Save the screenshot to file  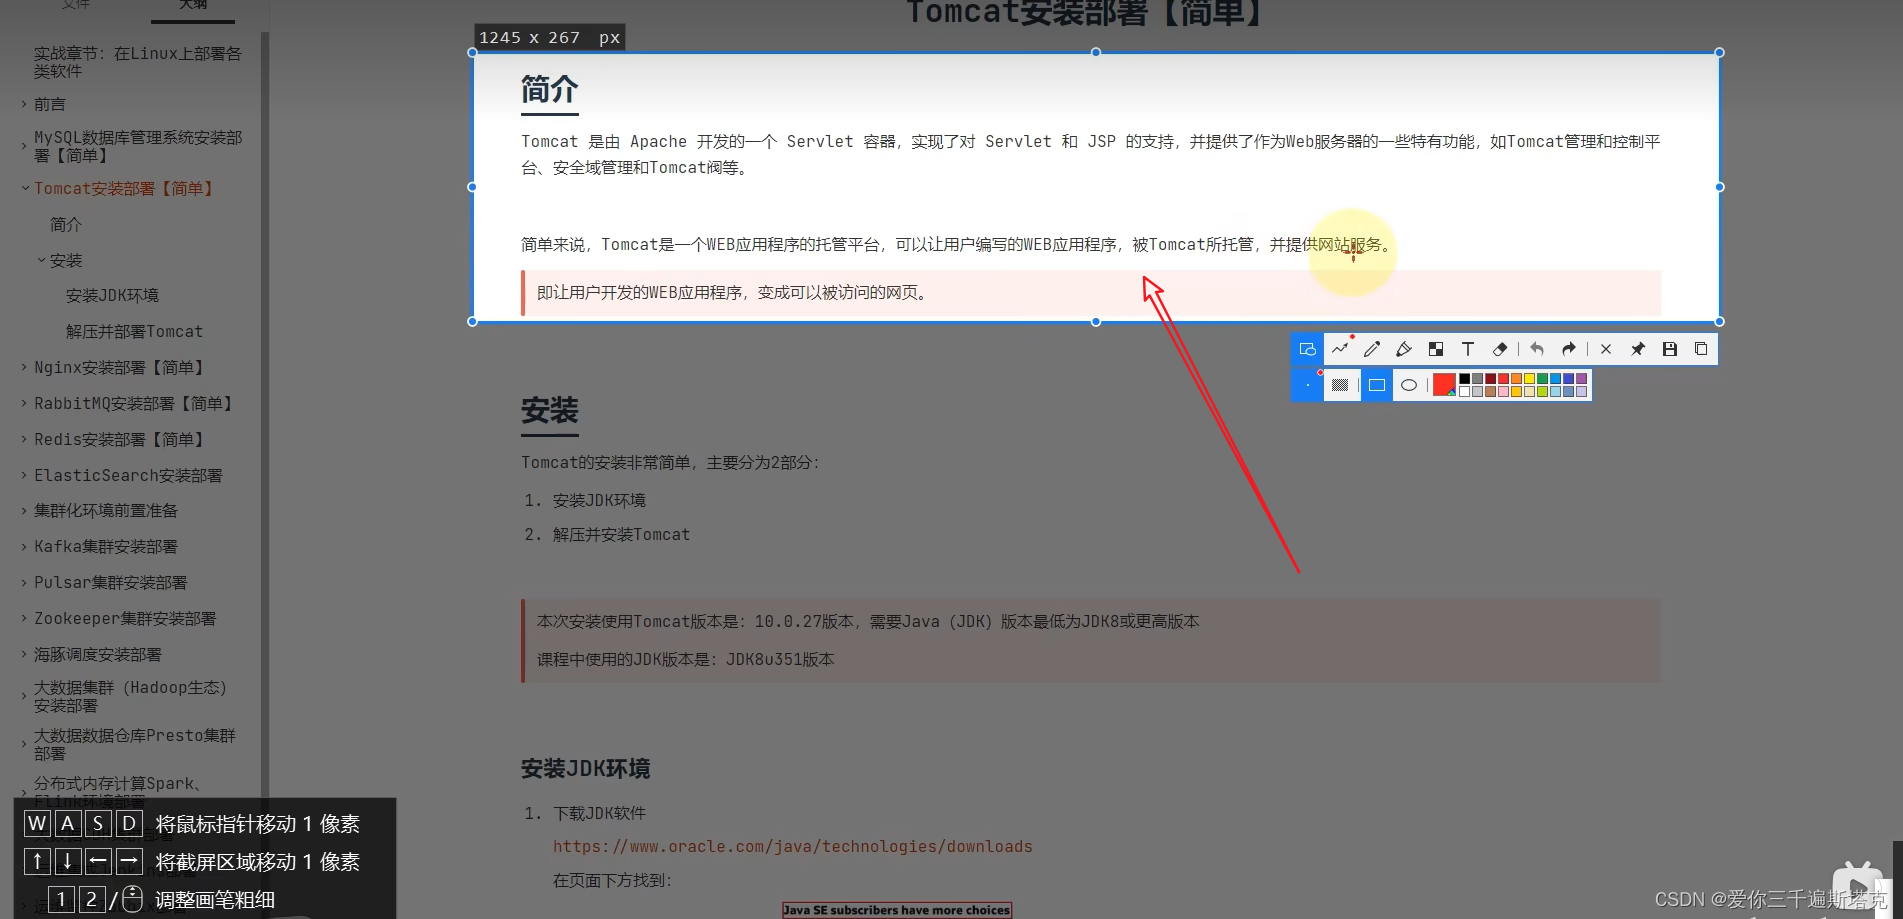click(1670, 349)
